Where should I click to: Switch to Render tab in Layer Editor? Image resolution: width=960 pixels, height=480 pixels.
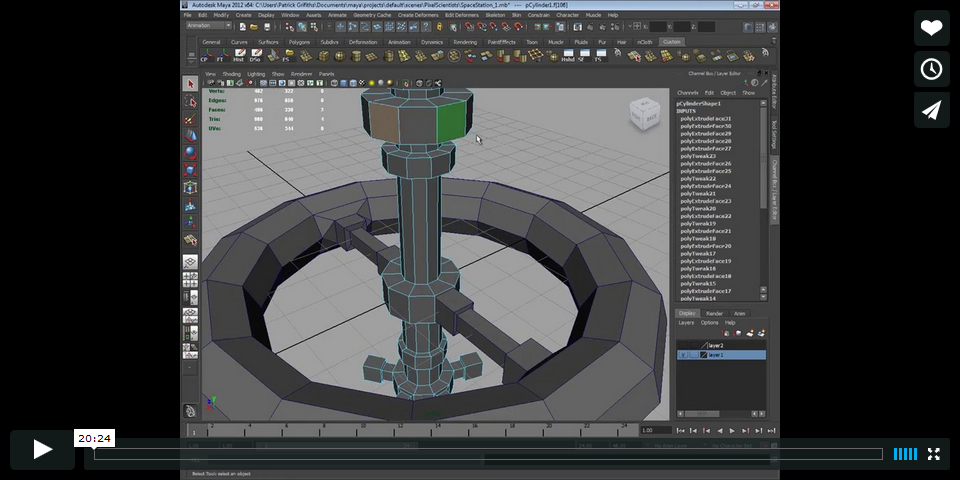(x=714, y=313)
